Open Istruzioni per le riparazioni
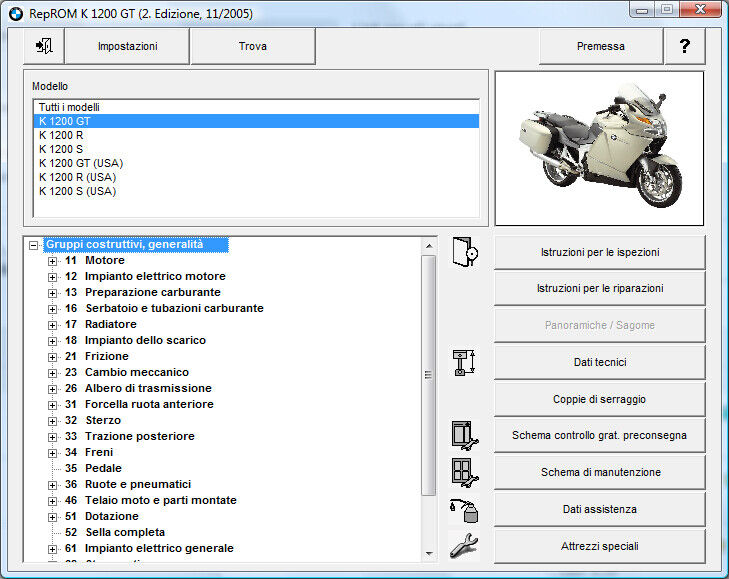Screen dimensions: 729x579 coord(599,288)
